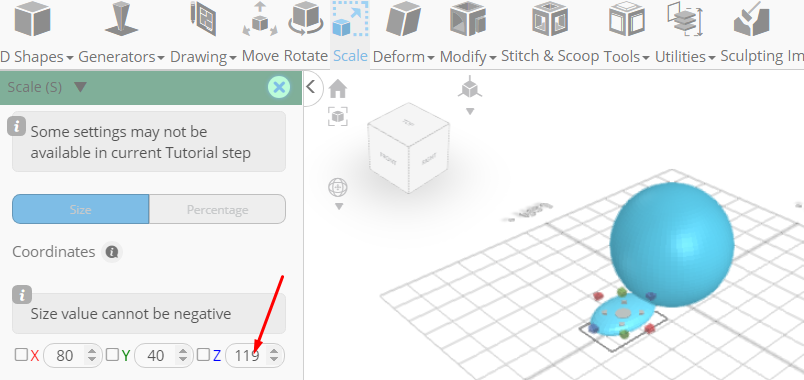Collapse the side panel with chevron
This screenshot has height=380, width=804.
pyautogui.click(x=310, y=87)
